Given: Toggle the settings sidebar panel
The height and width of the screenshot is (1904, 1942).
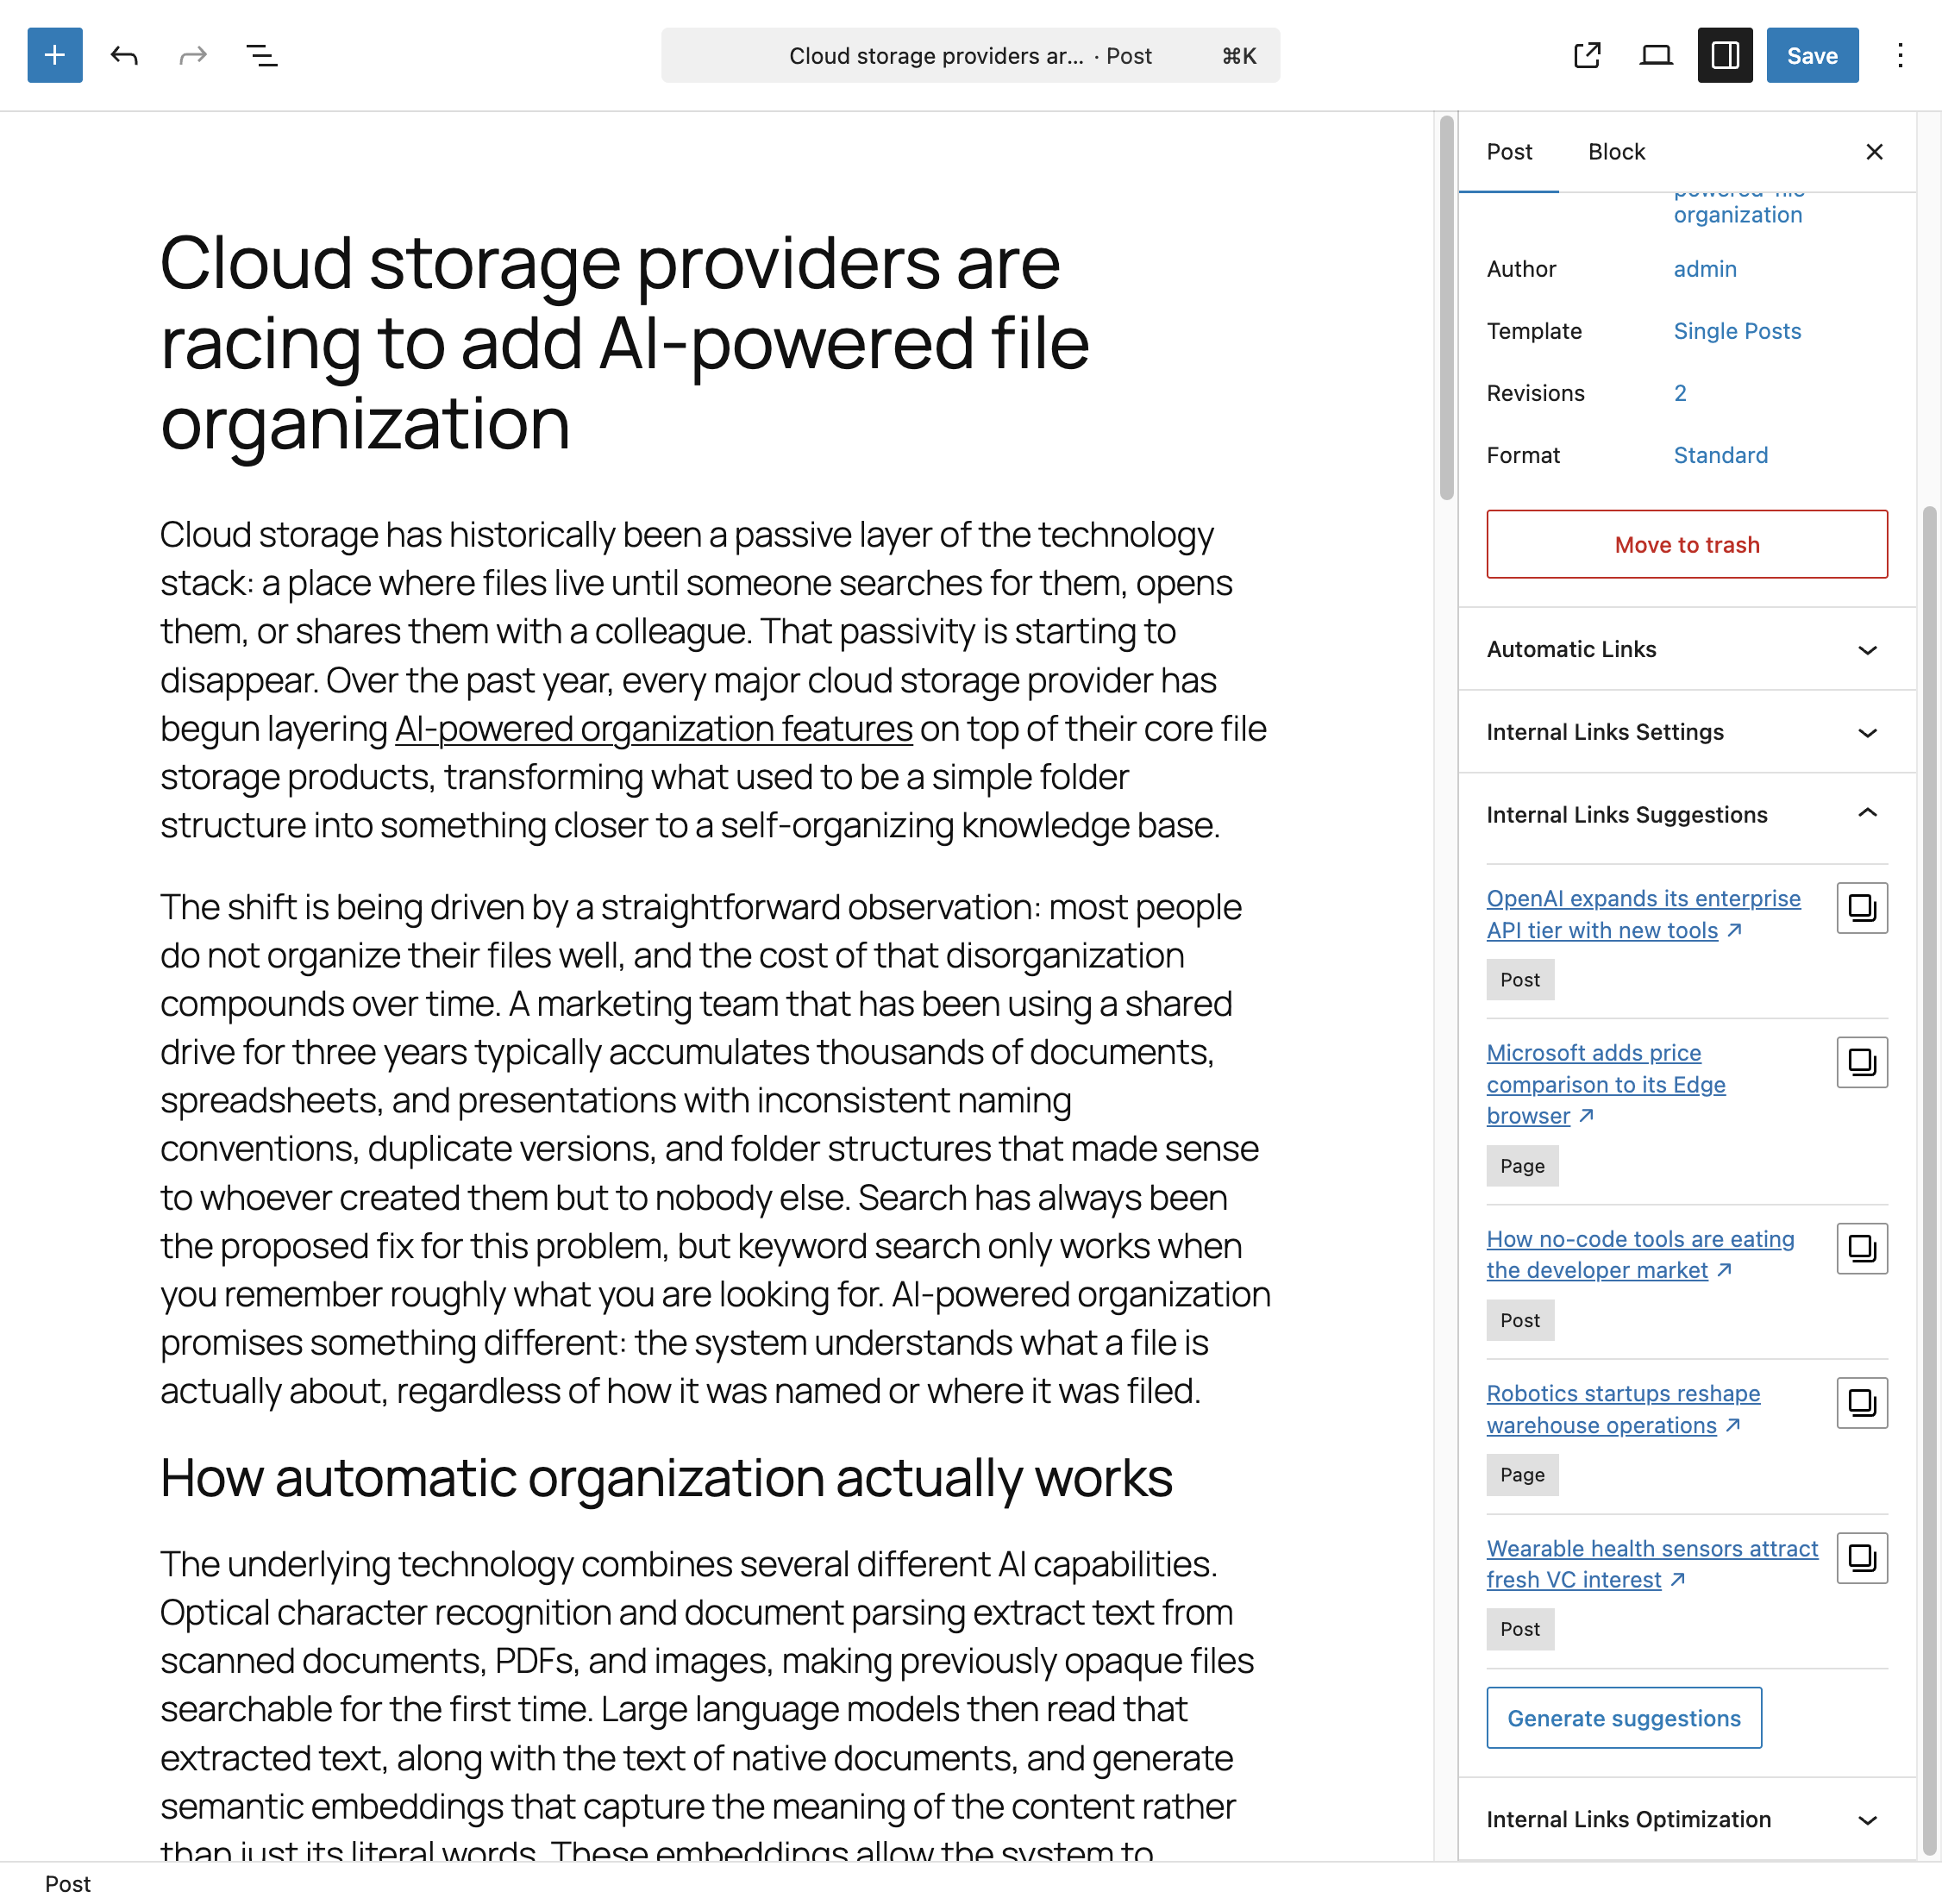Looking at the screenshot, I should (x=1725, y=55).
